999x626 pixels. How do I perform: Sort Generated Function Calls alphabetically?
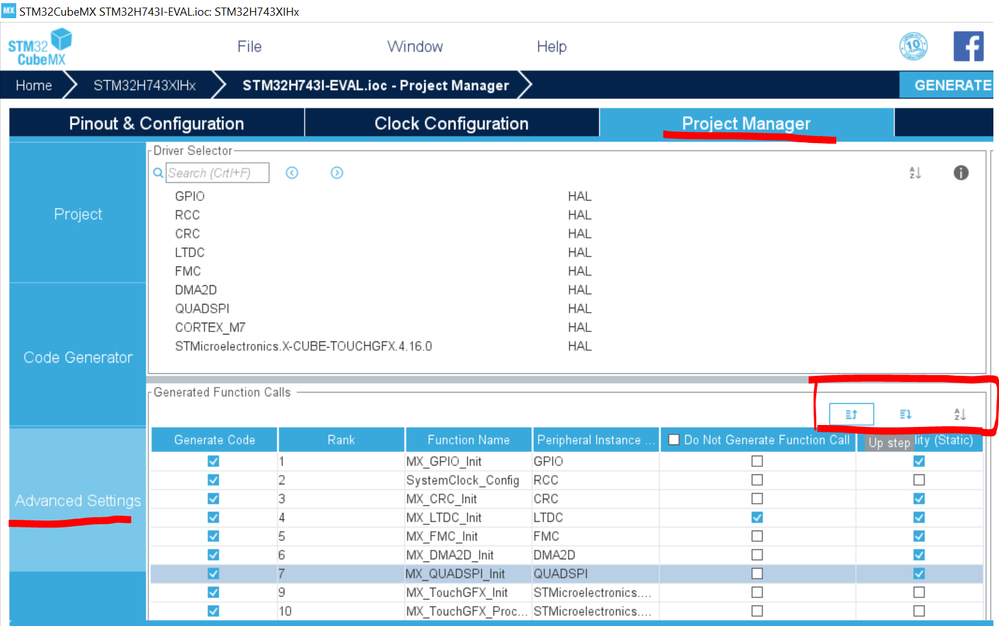click(959, 415)
